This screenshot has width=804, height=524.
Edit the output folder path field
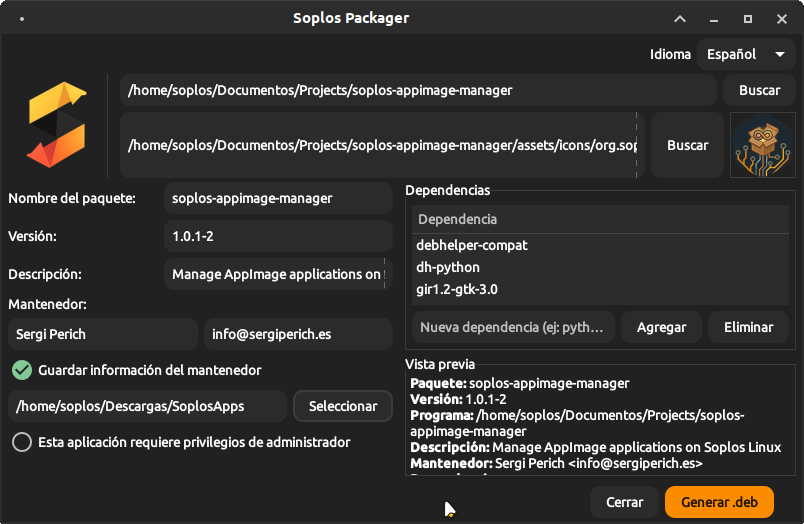147,406
